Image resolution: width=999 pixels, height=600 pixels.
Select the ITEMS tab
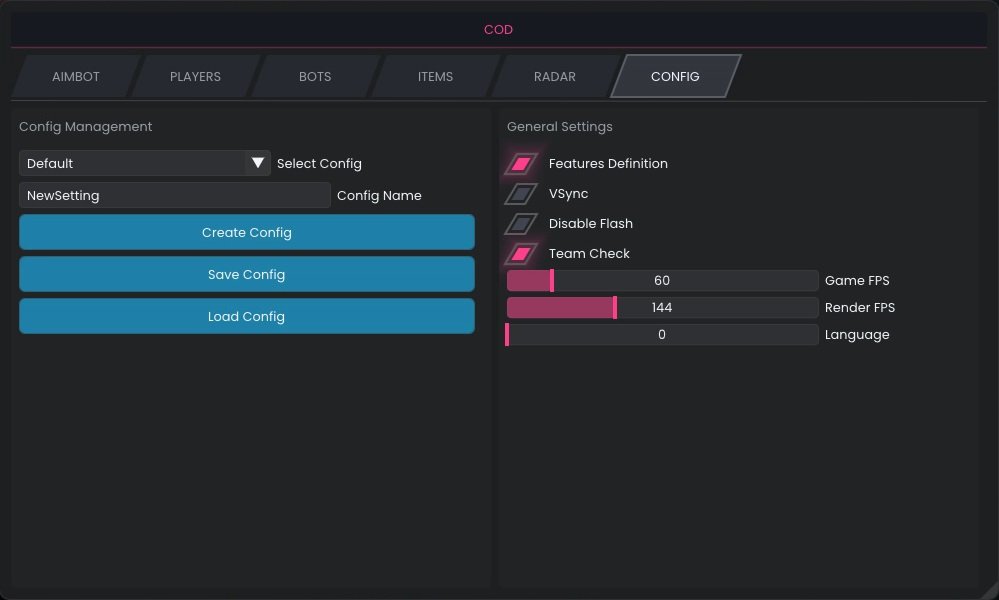tap(435, 77)
